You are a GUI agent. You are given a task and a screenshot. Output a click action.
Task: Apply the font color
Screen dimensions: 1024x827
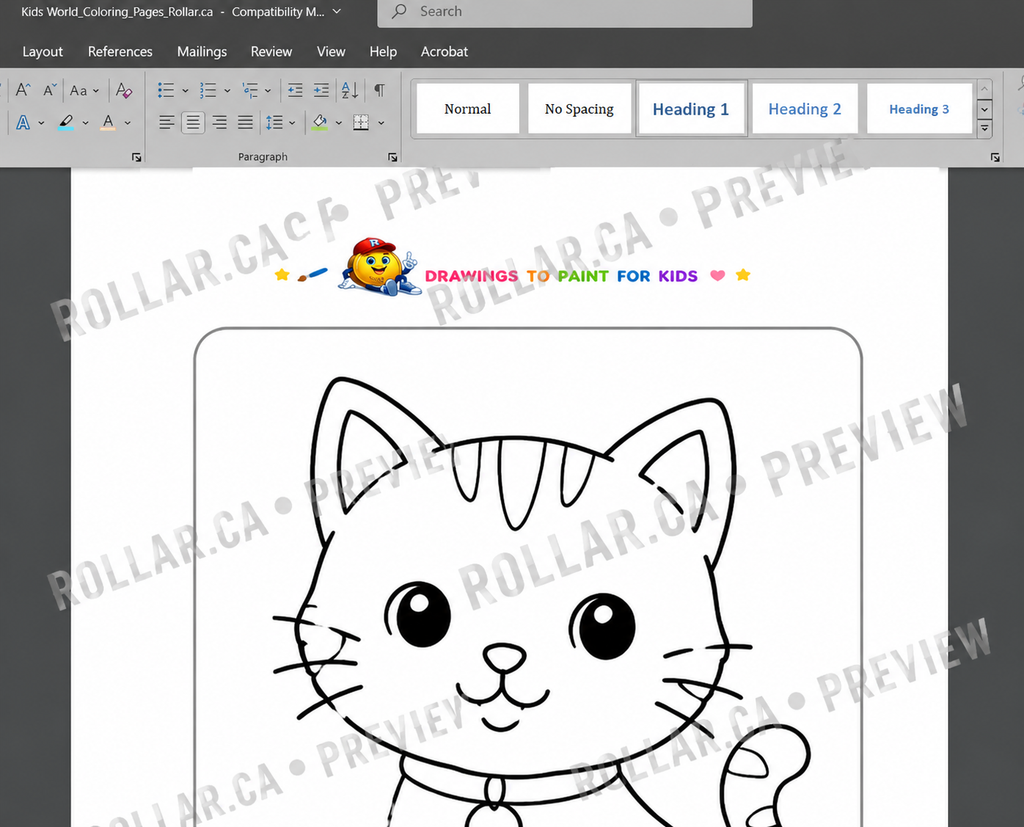(x=108, y=122)
